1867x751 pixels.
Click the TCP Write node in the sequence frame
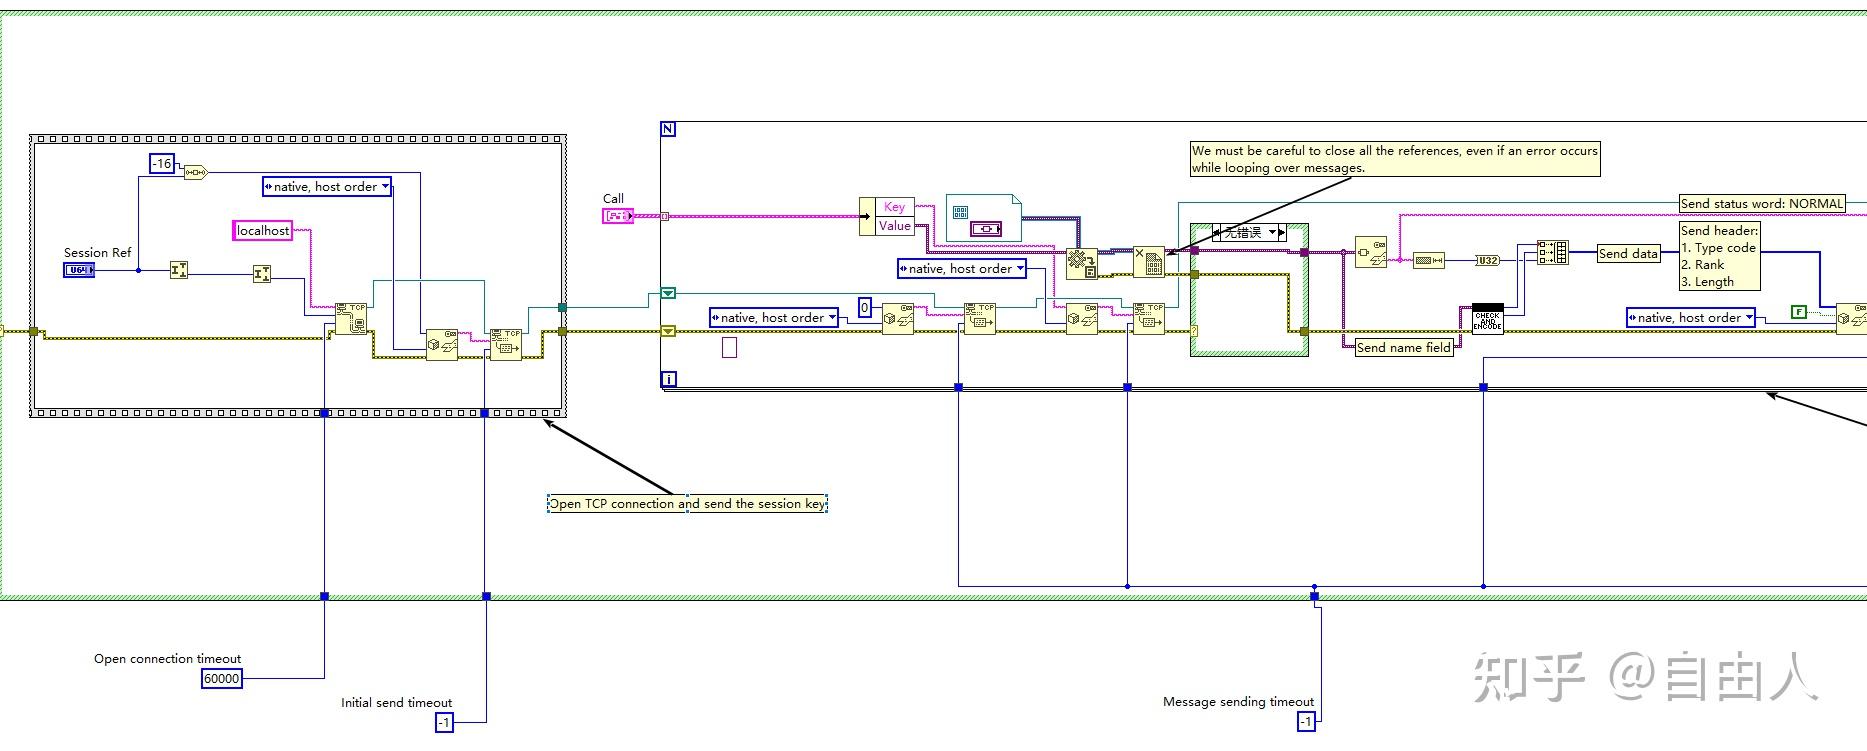505,345
